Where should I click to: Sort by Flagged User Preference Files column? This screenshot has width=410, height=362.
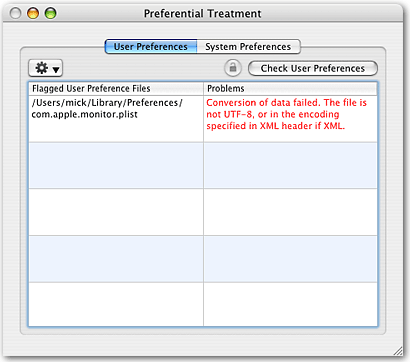coord(116,88)
